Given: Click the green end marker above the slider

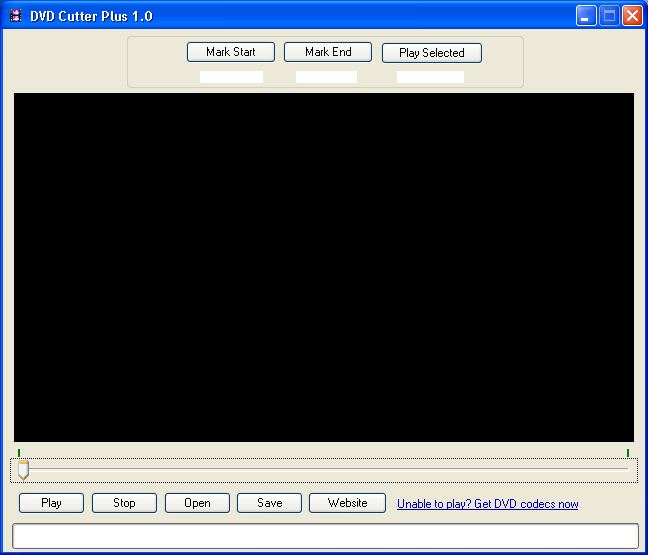Looking at the screenshot, I should [628, 453].
